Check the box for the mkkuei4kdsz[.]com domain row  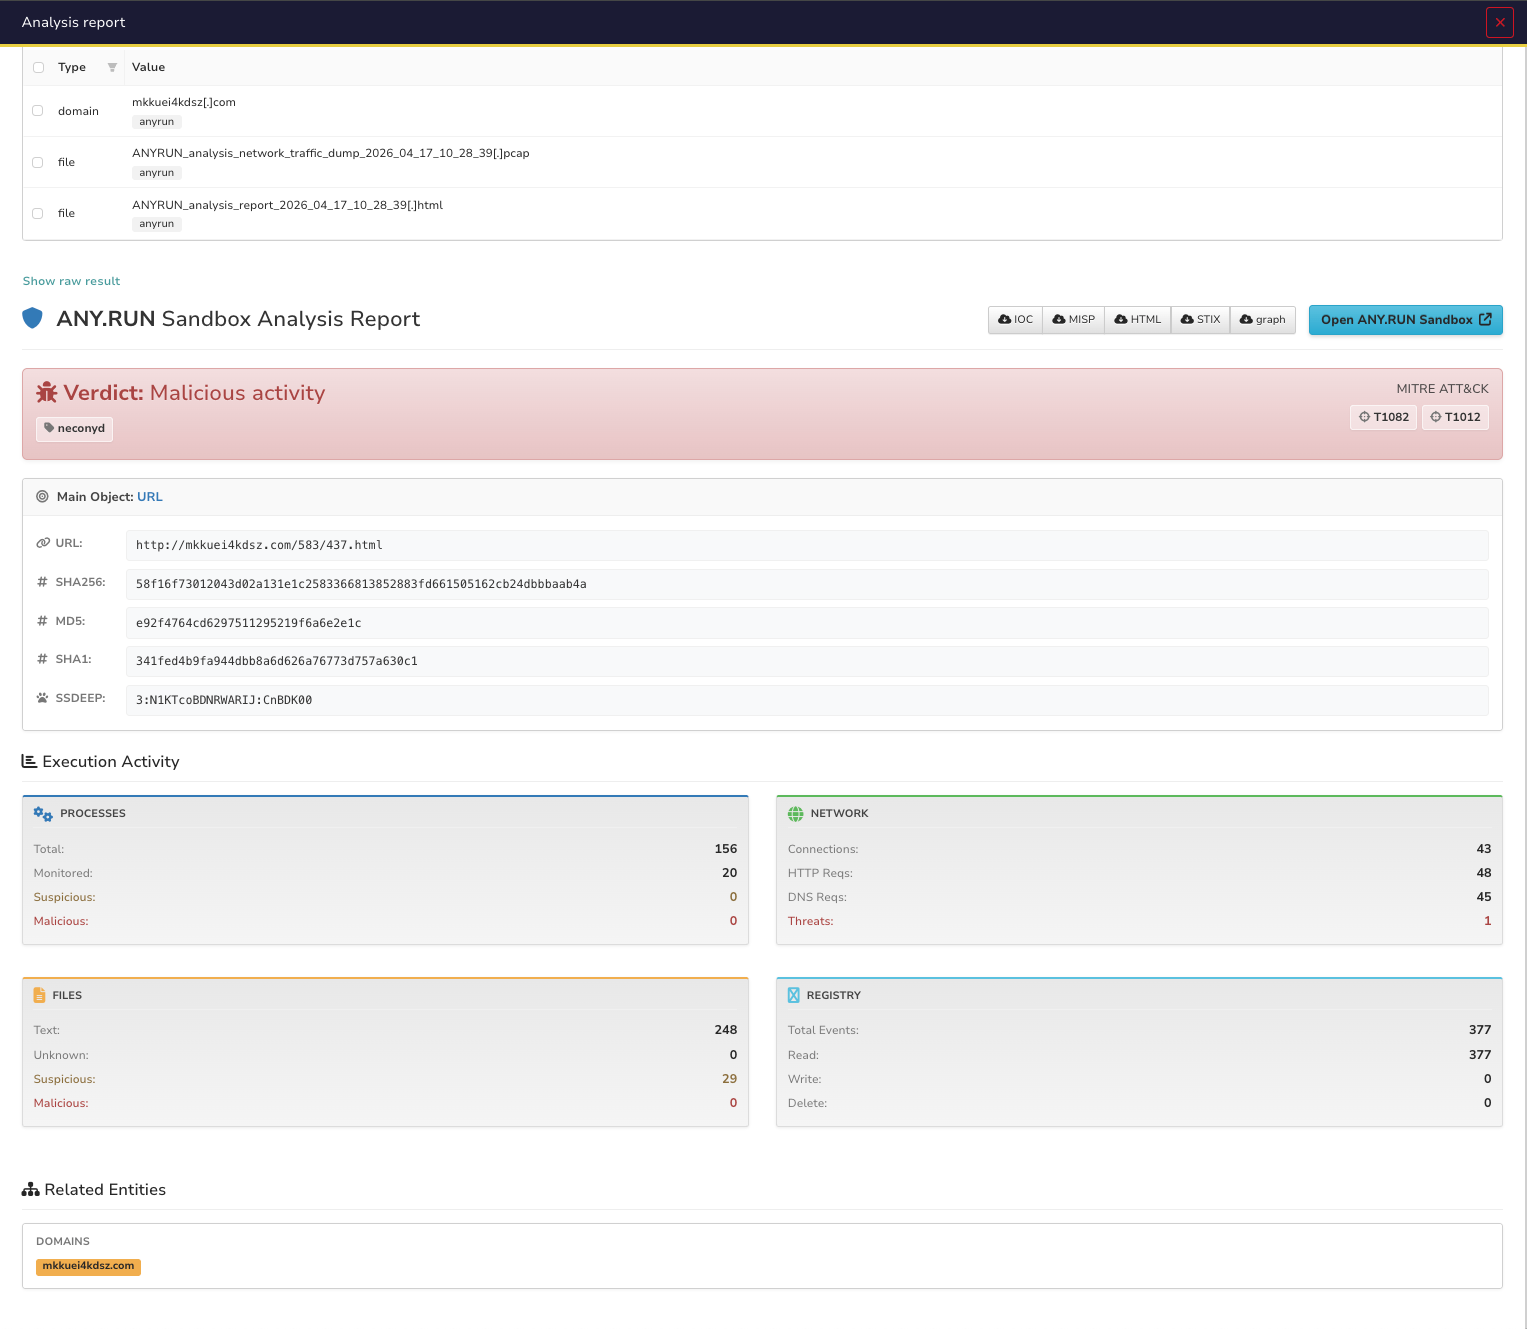[38, 111]
